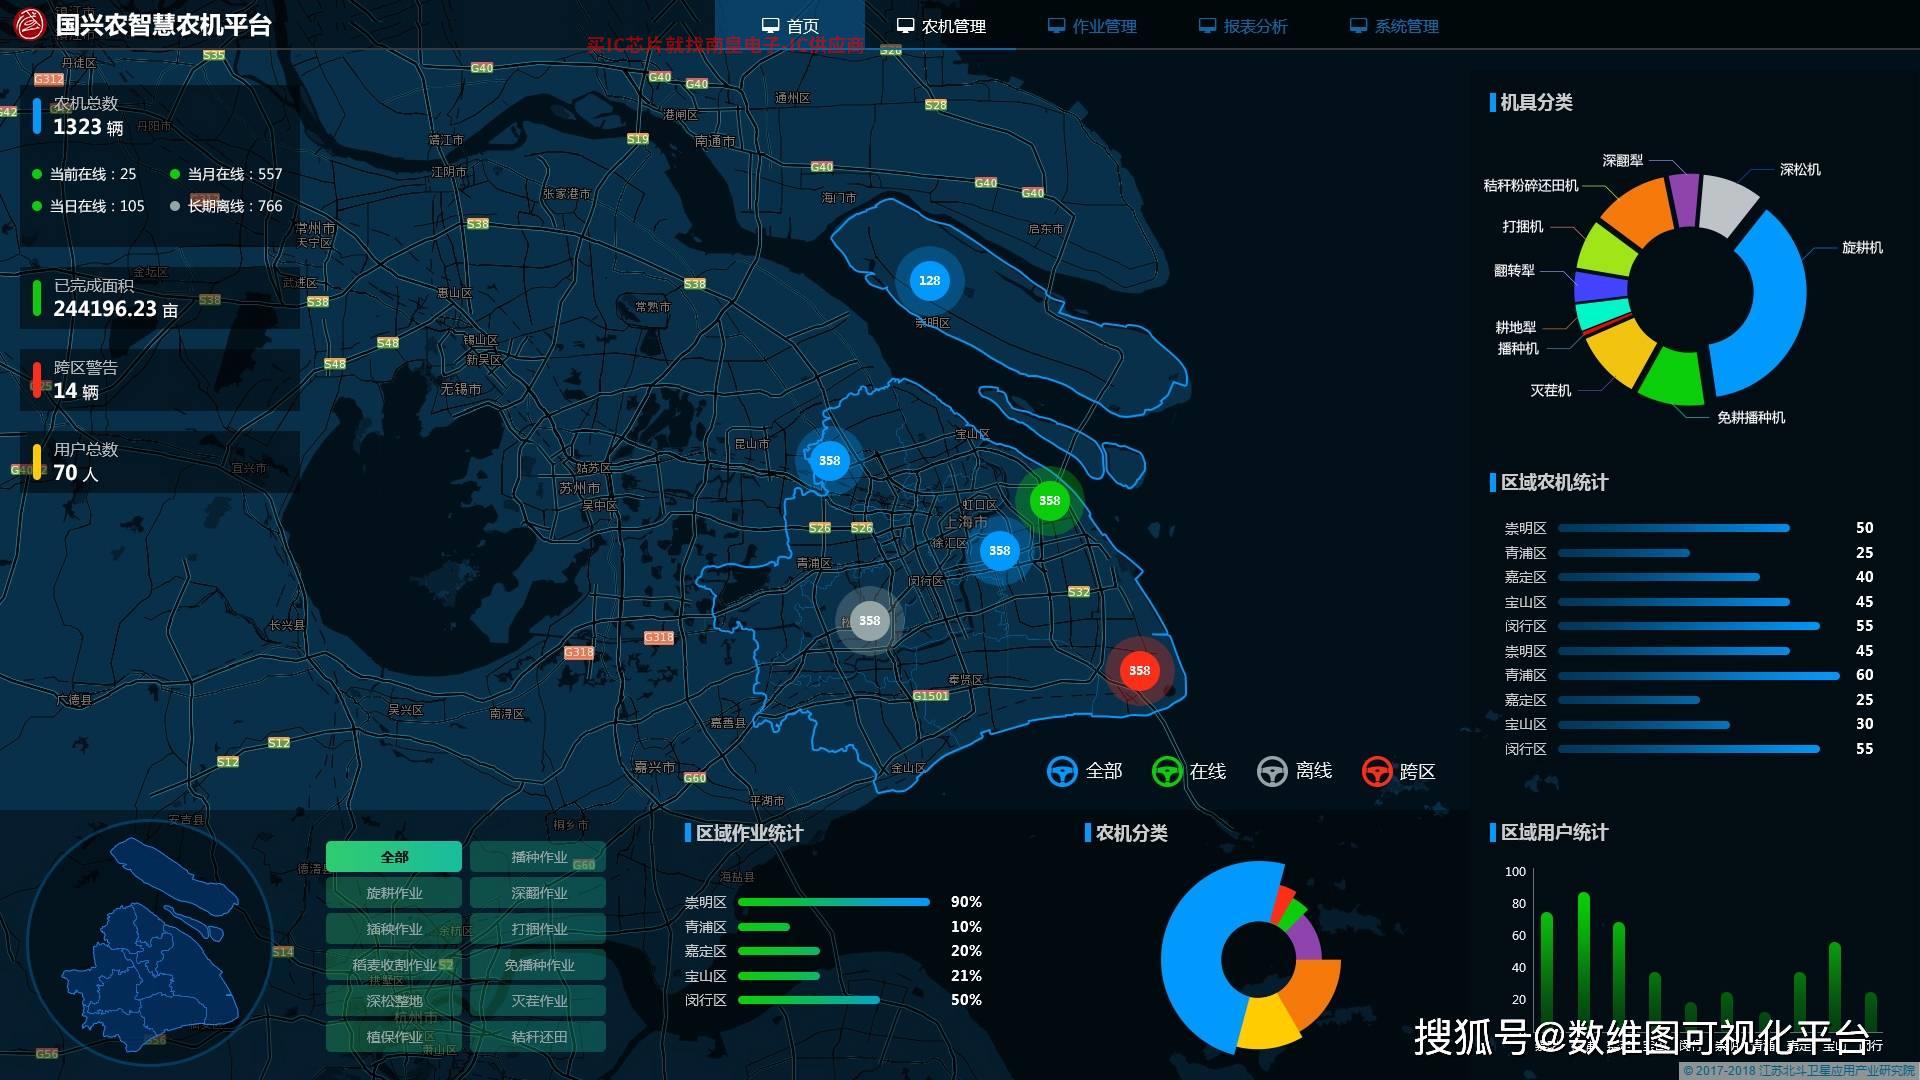Image resolution: width=1920 pixels, height=1080 pixels.
Task: Click the 秸秆粉碎还田机 orange donut segment
Action: (1637, 213)
